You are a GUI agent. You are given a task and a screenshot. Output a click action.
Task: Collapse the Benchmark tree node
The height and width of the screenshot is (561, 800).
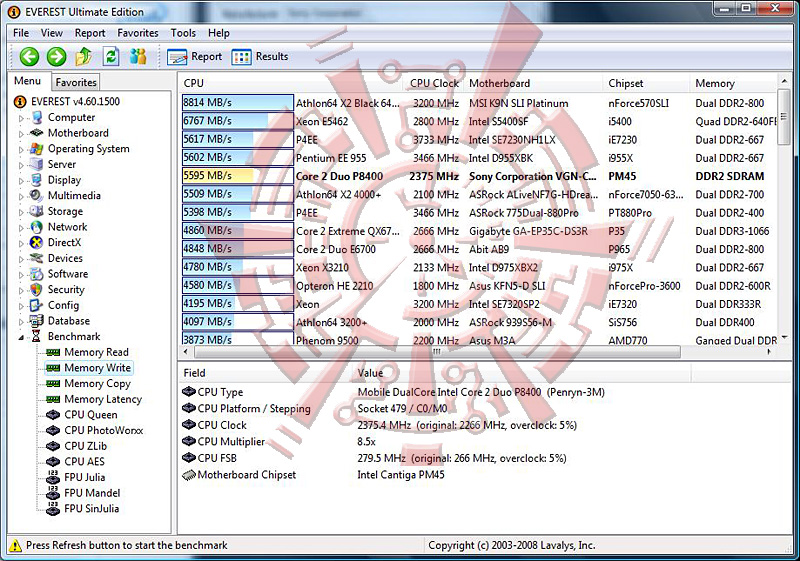pos(21,338)
